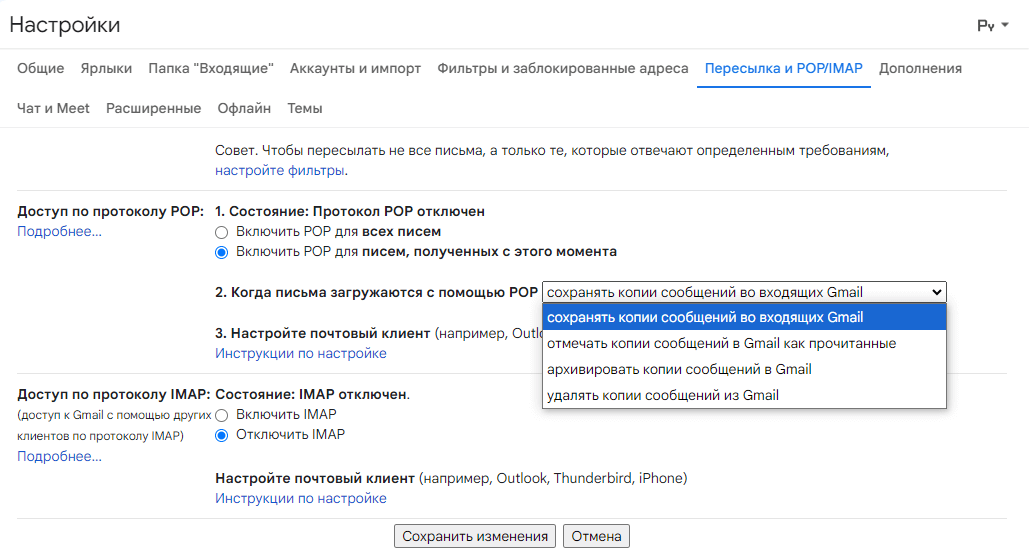Collapse the POP action dropdown arrow
This screenshot has width=1029, height=556.
(936, 292)
